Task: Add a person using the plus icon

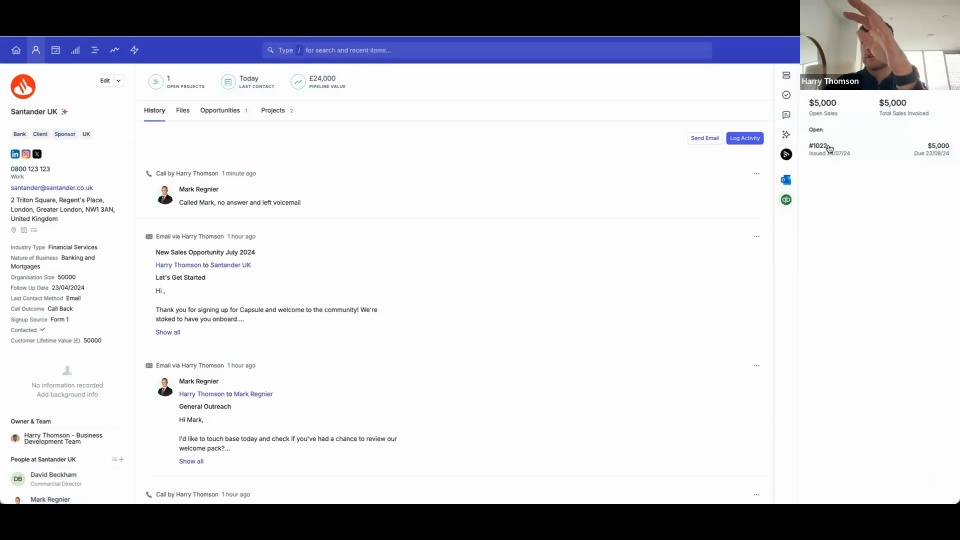Action: [121, 459]
